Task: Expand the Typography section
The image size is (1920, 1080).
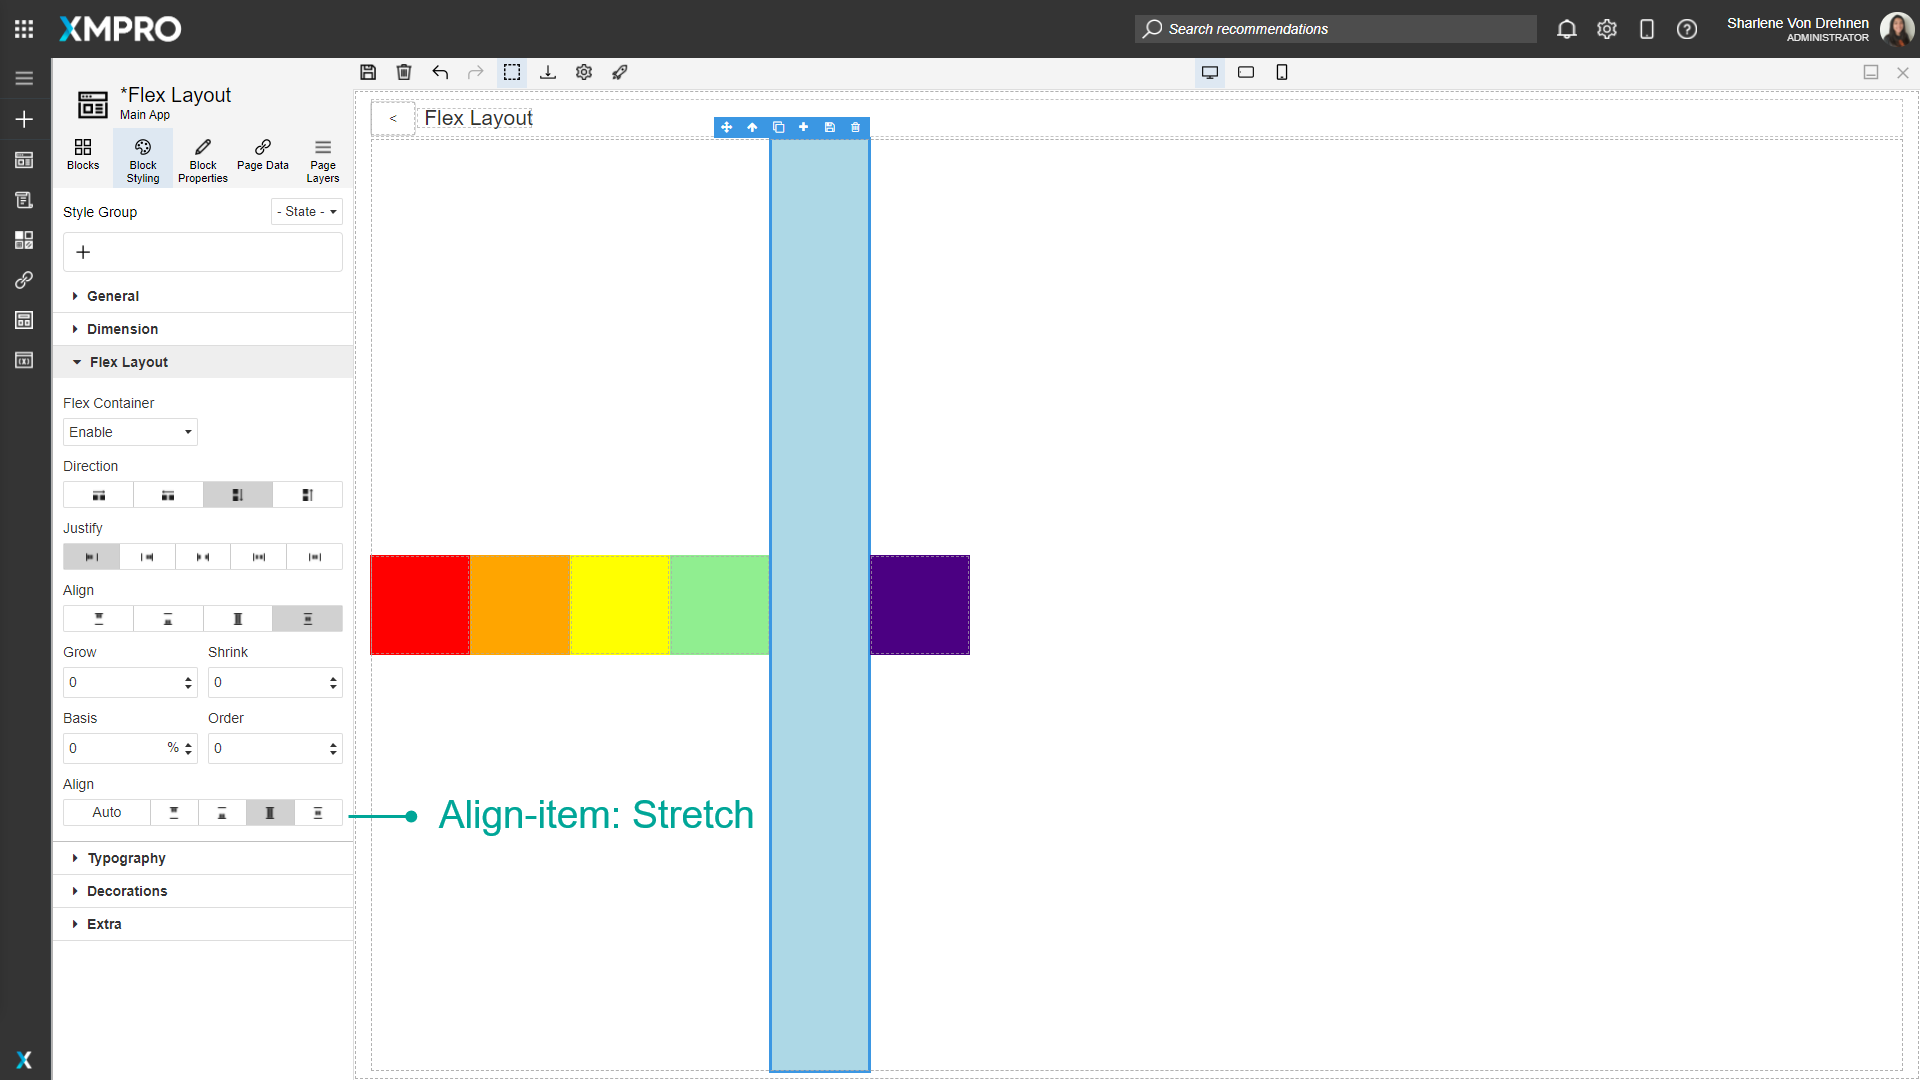Action: pyautogui.click(x=126, y=857)
